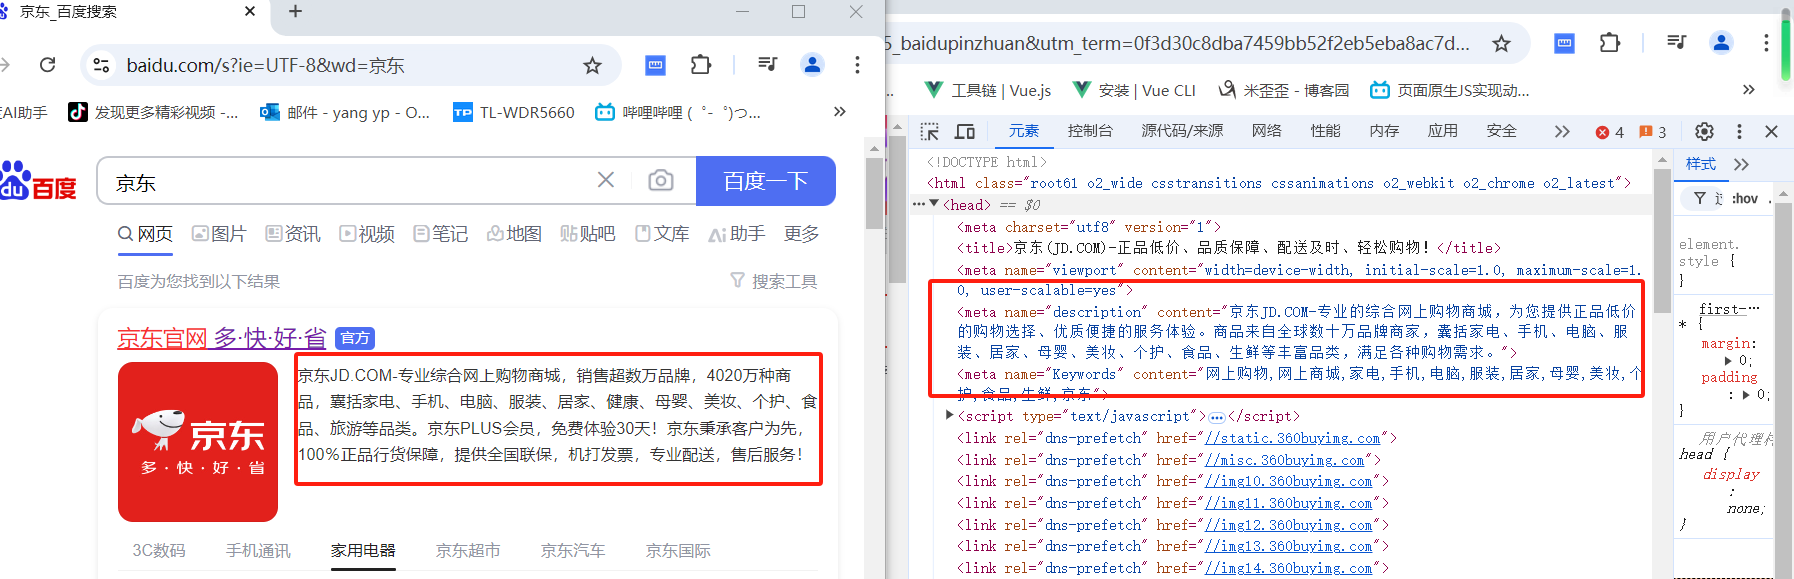The height and width of the screenshot is (579, 1794).
Task: Switch to 源代码/来源 sources tab
Action: [1182, 131]
